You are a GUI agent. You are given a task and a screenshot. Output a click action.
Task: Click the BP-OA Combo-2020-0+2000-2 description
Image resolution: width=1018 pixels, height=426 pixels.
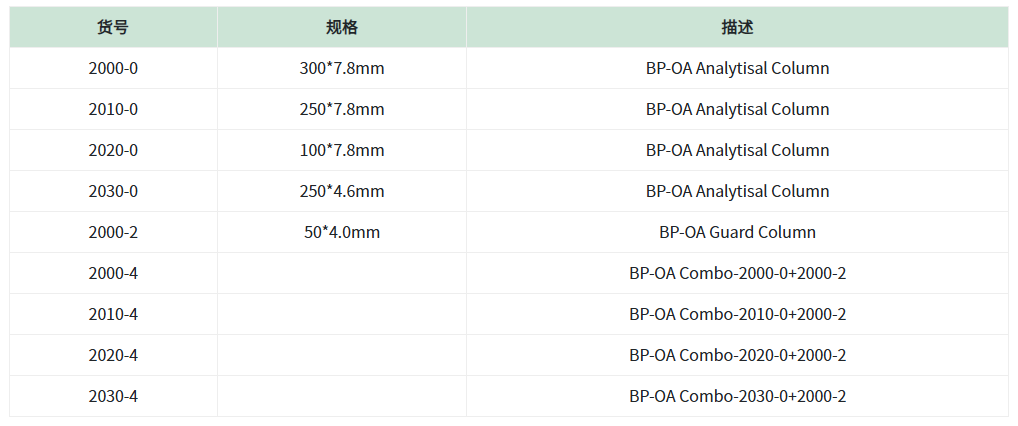(738, 355)
